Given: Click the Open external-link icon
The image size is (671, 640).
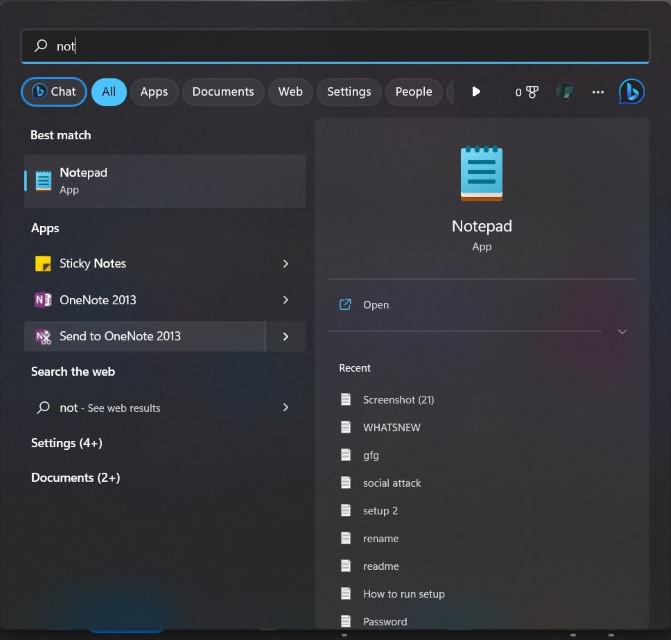Looking at the screenshot, I should click(345, 305).
